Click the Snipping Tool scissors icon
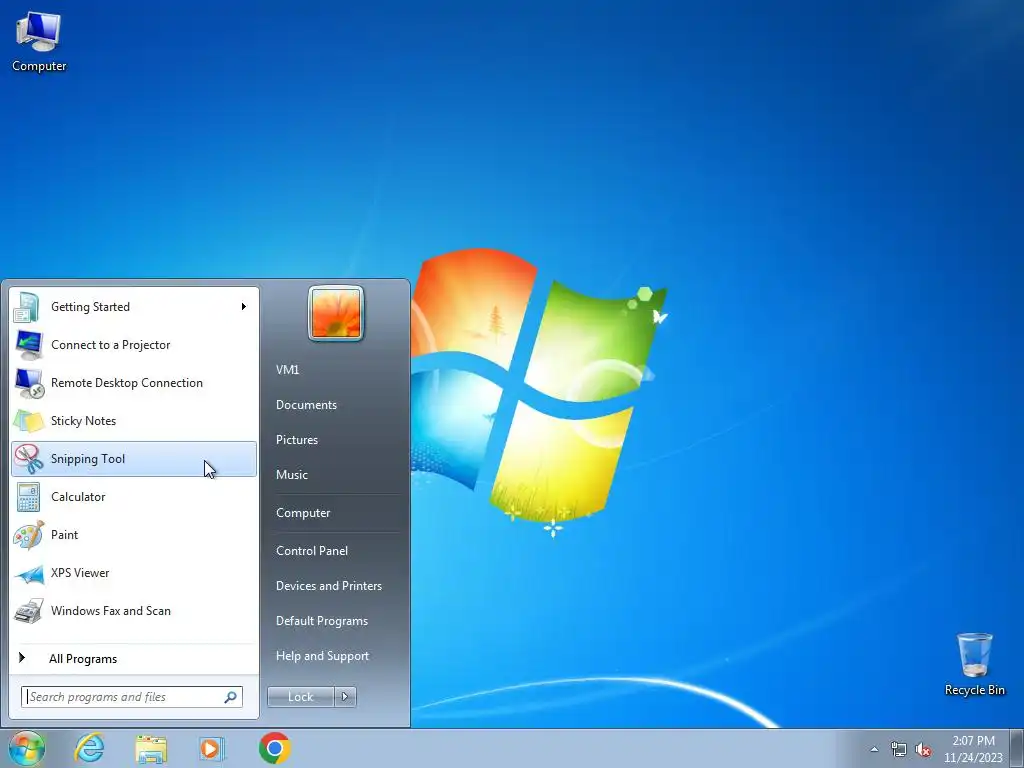The height and width of the screenshot is (768, 1024). click(x=28, y=459)
